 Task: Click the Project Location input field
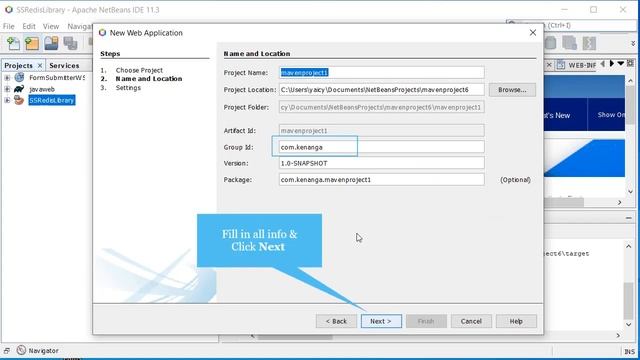[381, 90]
